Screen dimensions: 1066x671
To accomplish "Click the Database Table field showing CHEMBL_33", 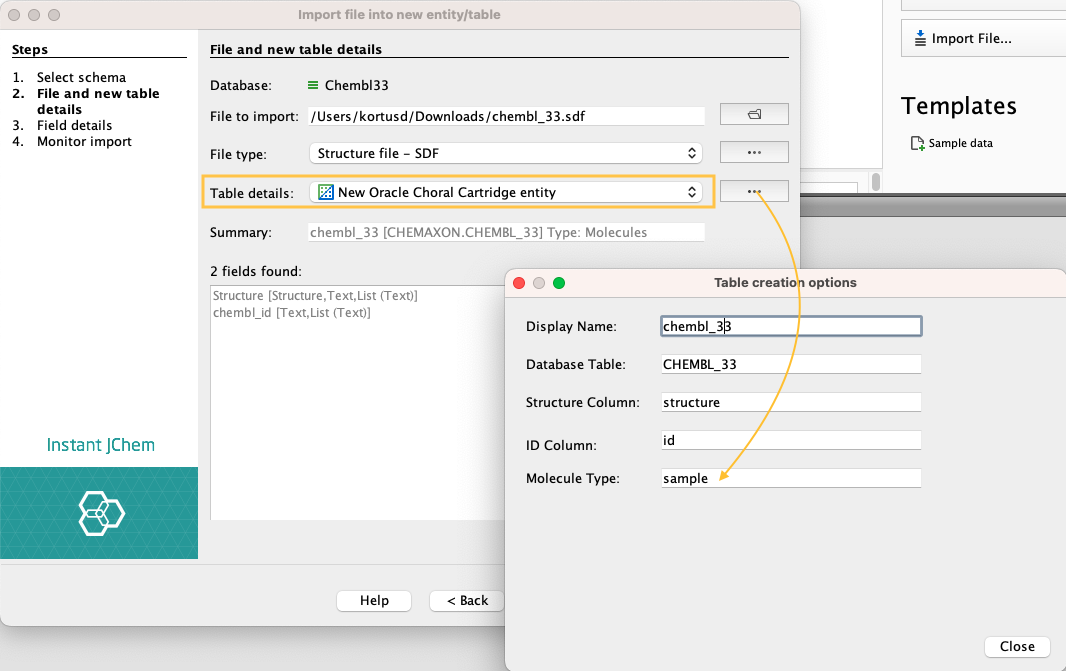I will click(789, 363).
